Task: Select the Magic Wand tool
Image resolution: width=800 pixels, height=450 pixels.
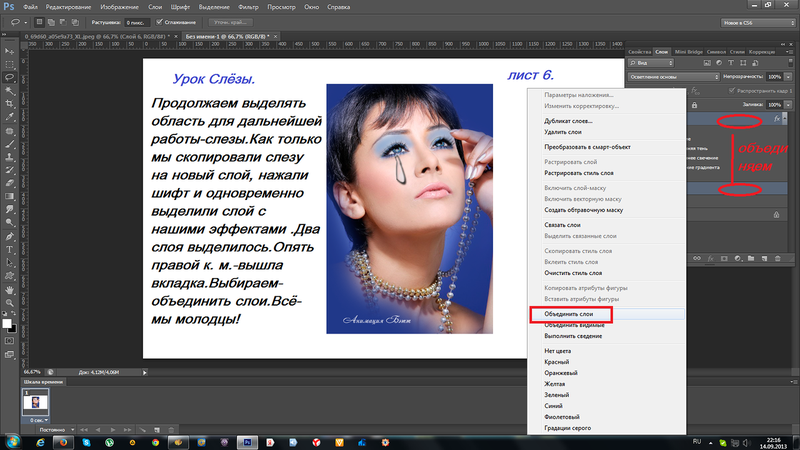Action: [9, 89]
